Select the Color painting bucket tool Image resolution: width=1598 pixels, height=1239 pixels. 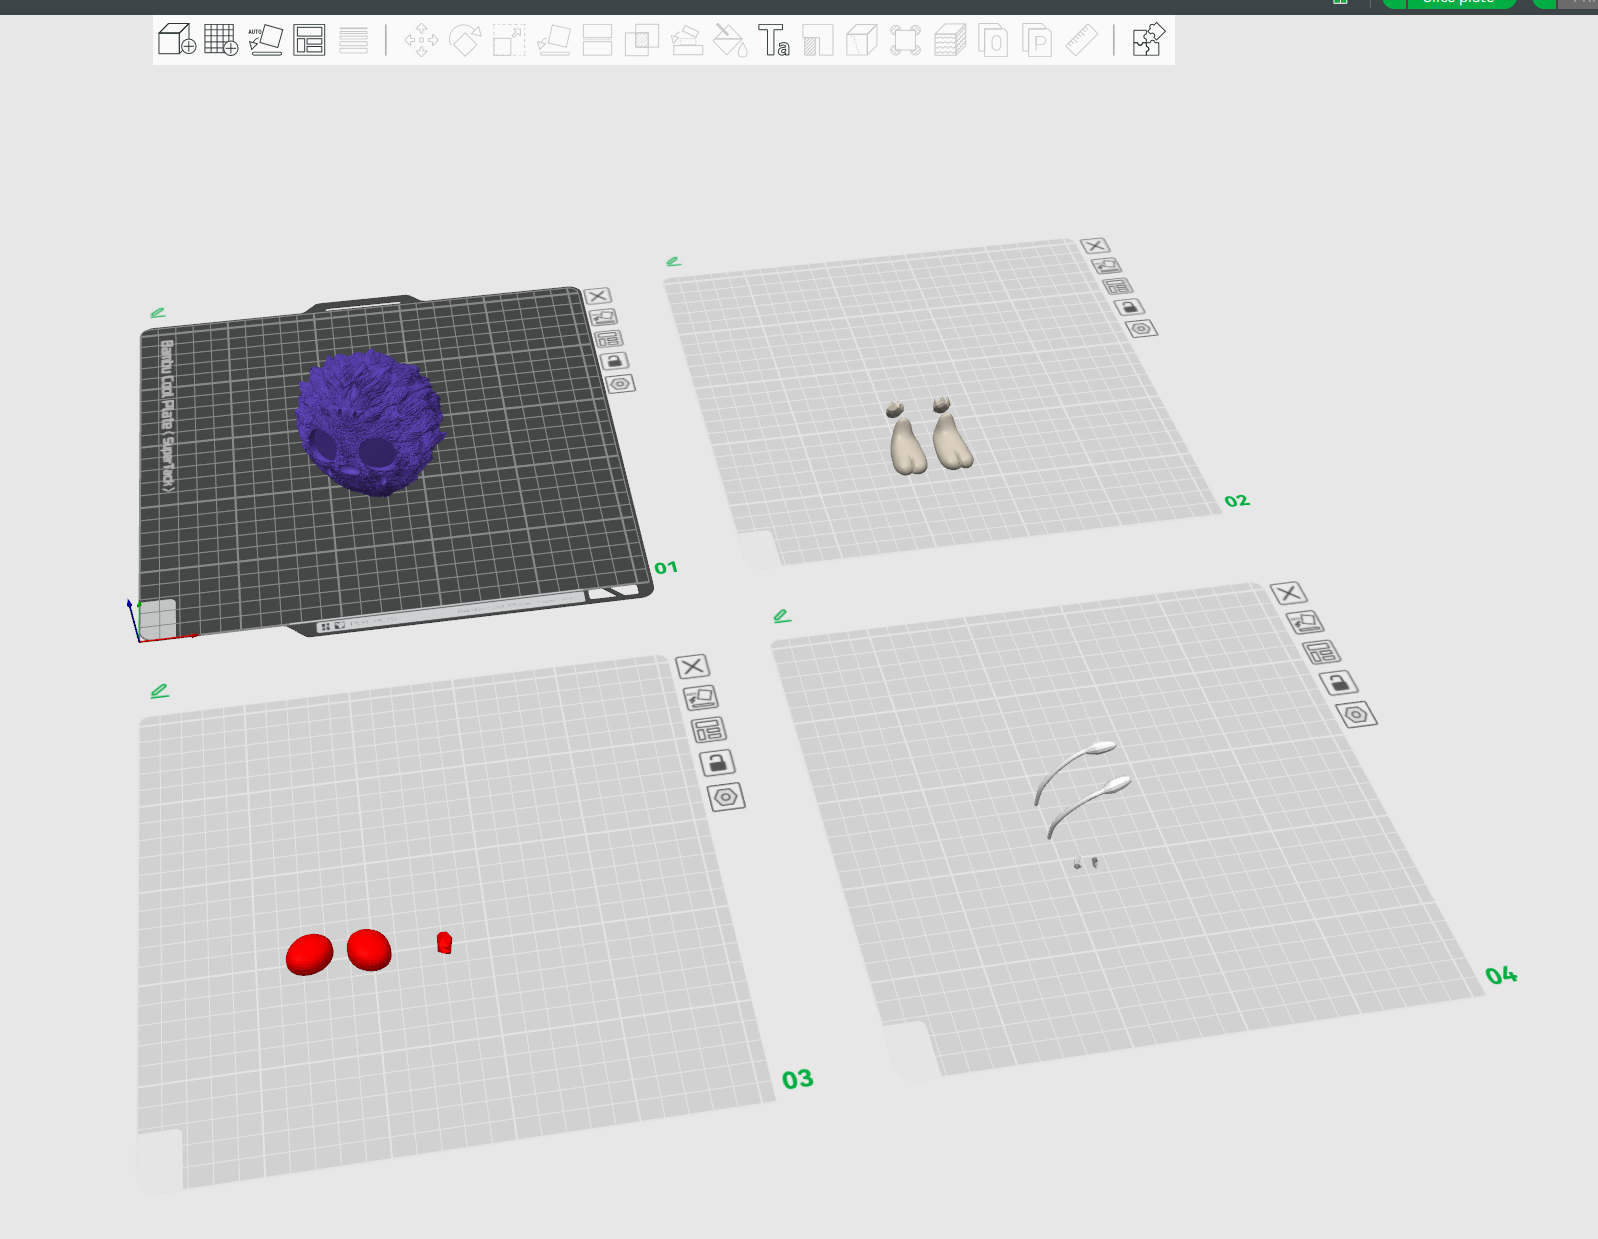pyautogui.click(x=730, y=40)
